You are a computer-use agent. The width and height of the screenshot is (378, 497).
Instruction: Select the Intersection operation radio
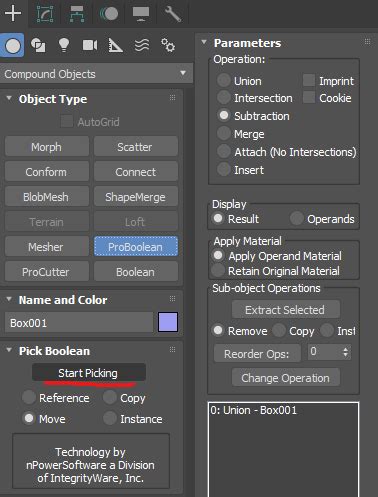click(224, 97)
